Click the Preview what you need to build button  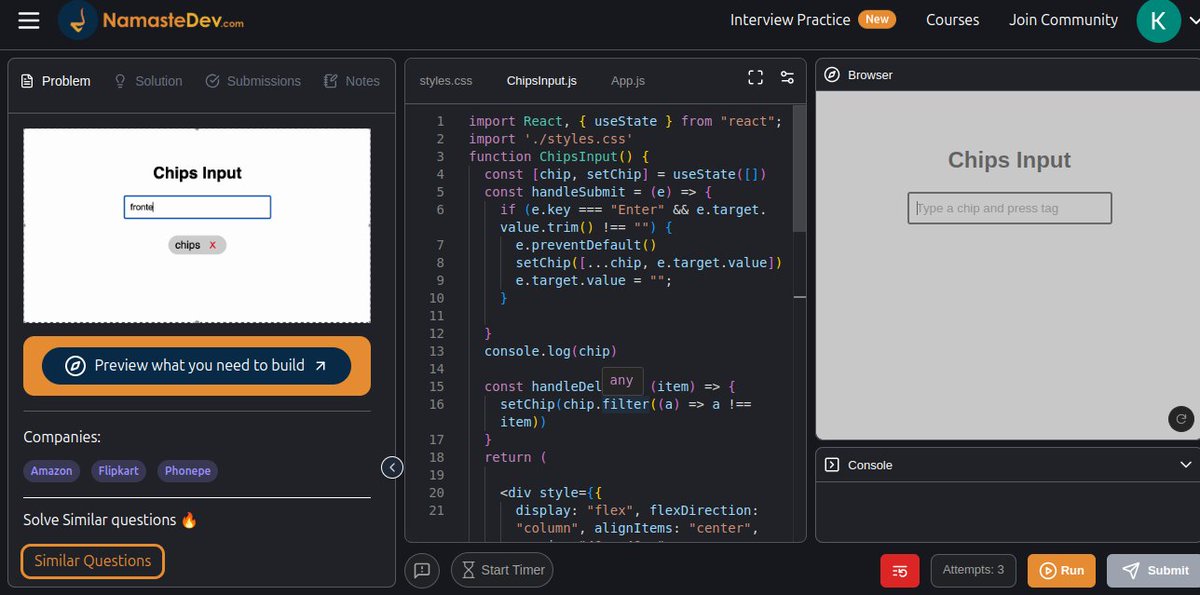pos(197,366)
